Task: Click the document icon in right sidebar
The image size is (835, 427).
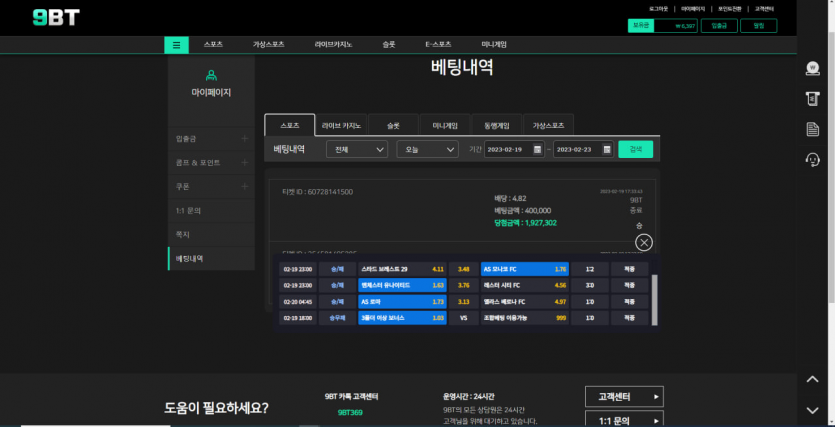Action: [813, 129]
